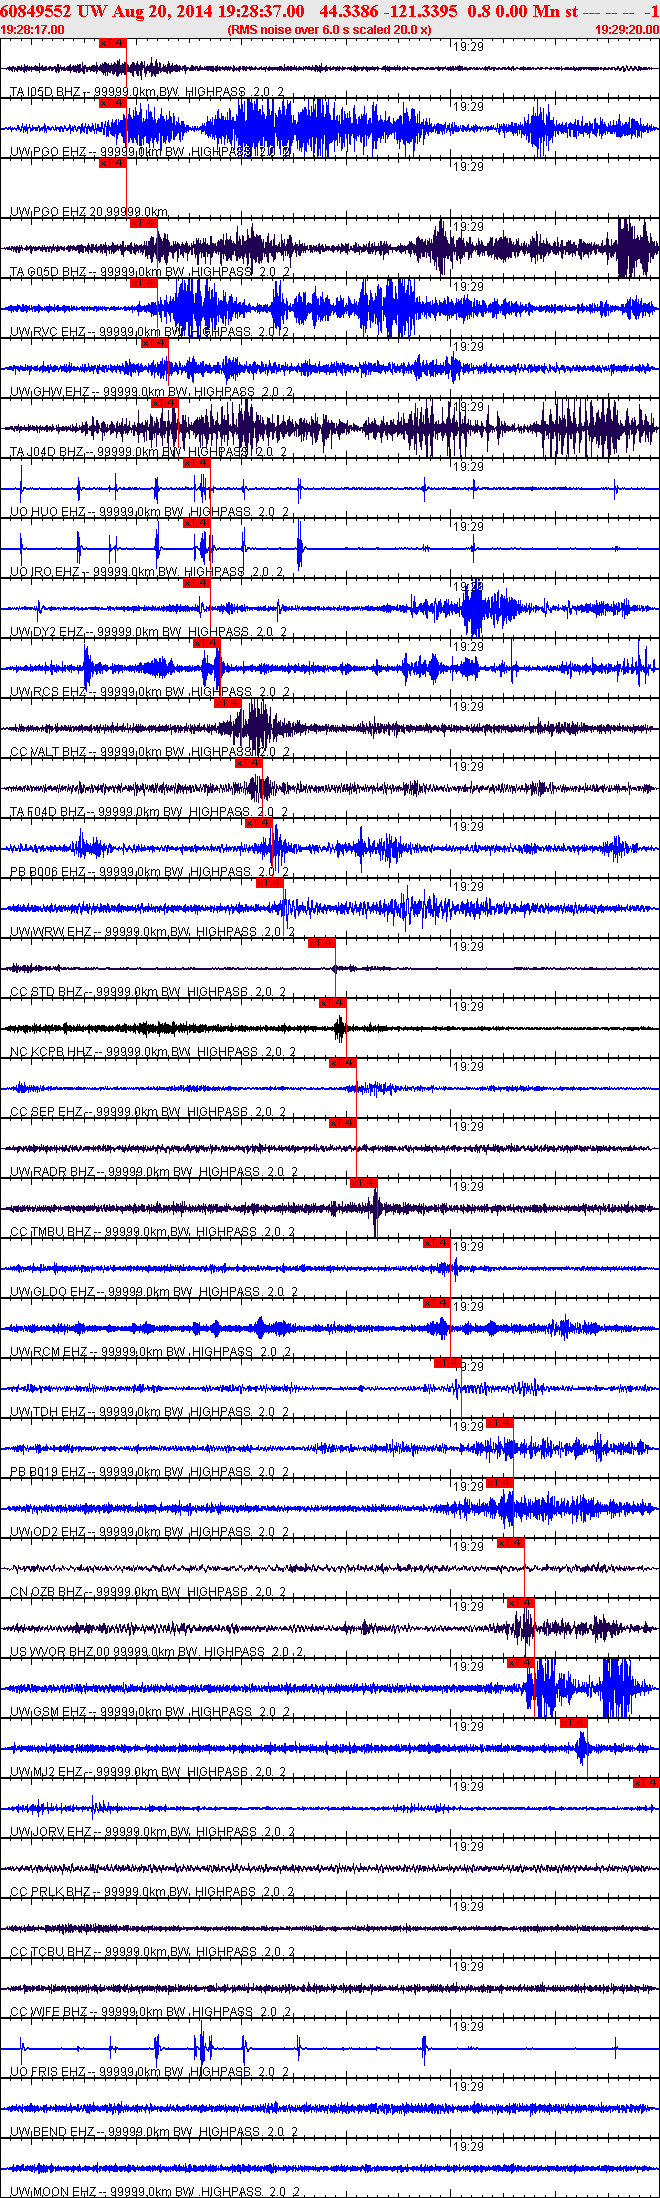Select the UW RCM EHZ station label
The image size is (660, 2198).
tap(150, 1352)
